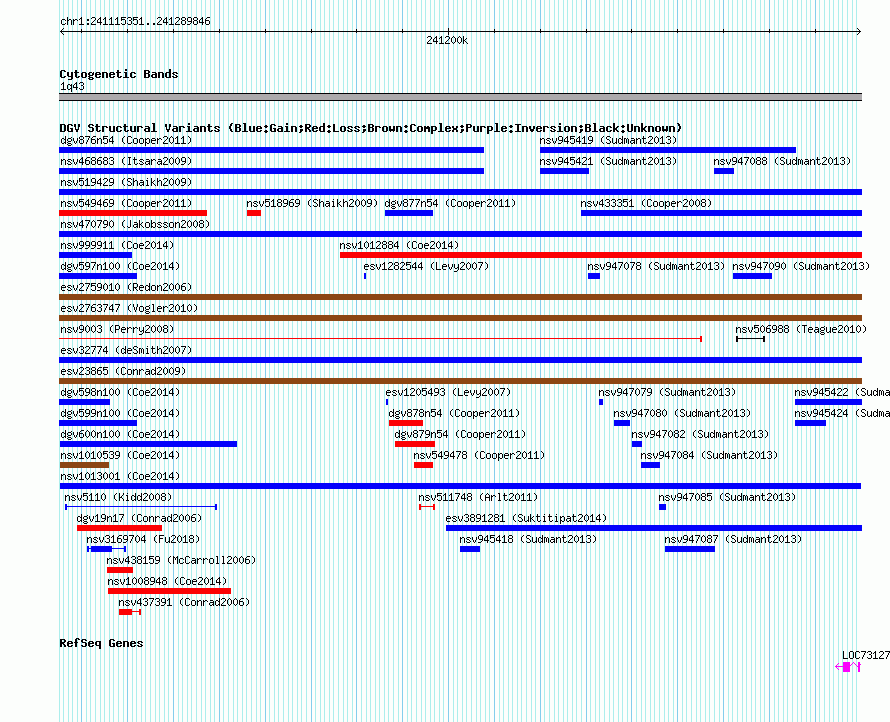Click the dgv876n54 (Cooper2011) variant label
The width and height of the screenshot is (890, 722).
[126, 140]
